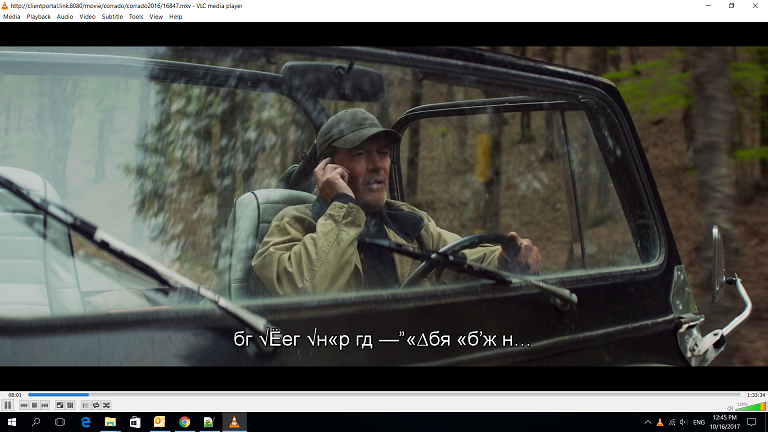Open the Outlook app on taskbar

(x=160, y=422)
